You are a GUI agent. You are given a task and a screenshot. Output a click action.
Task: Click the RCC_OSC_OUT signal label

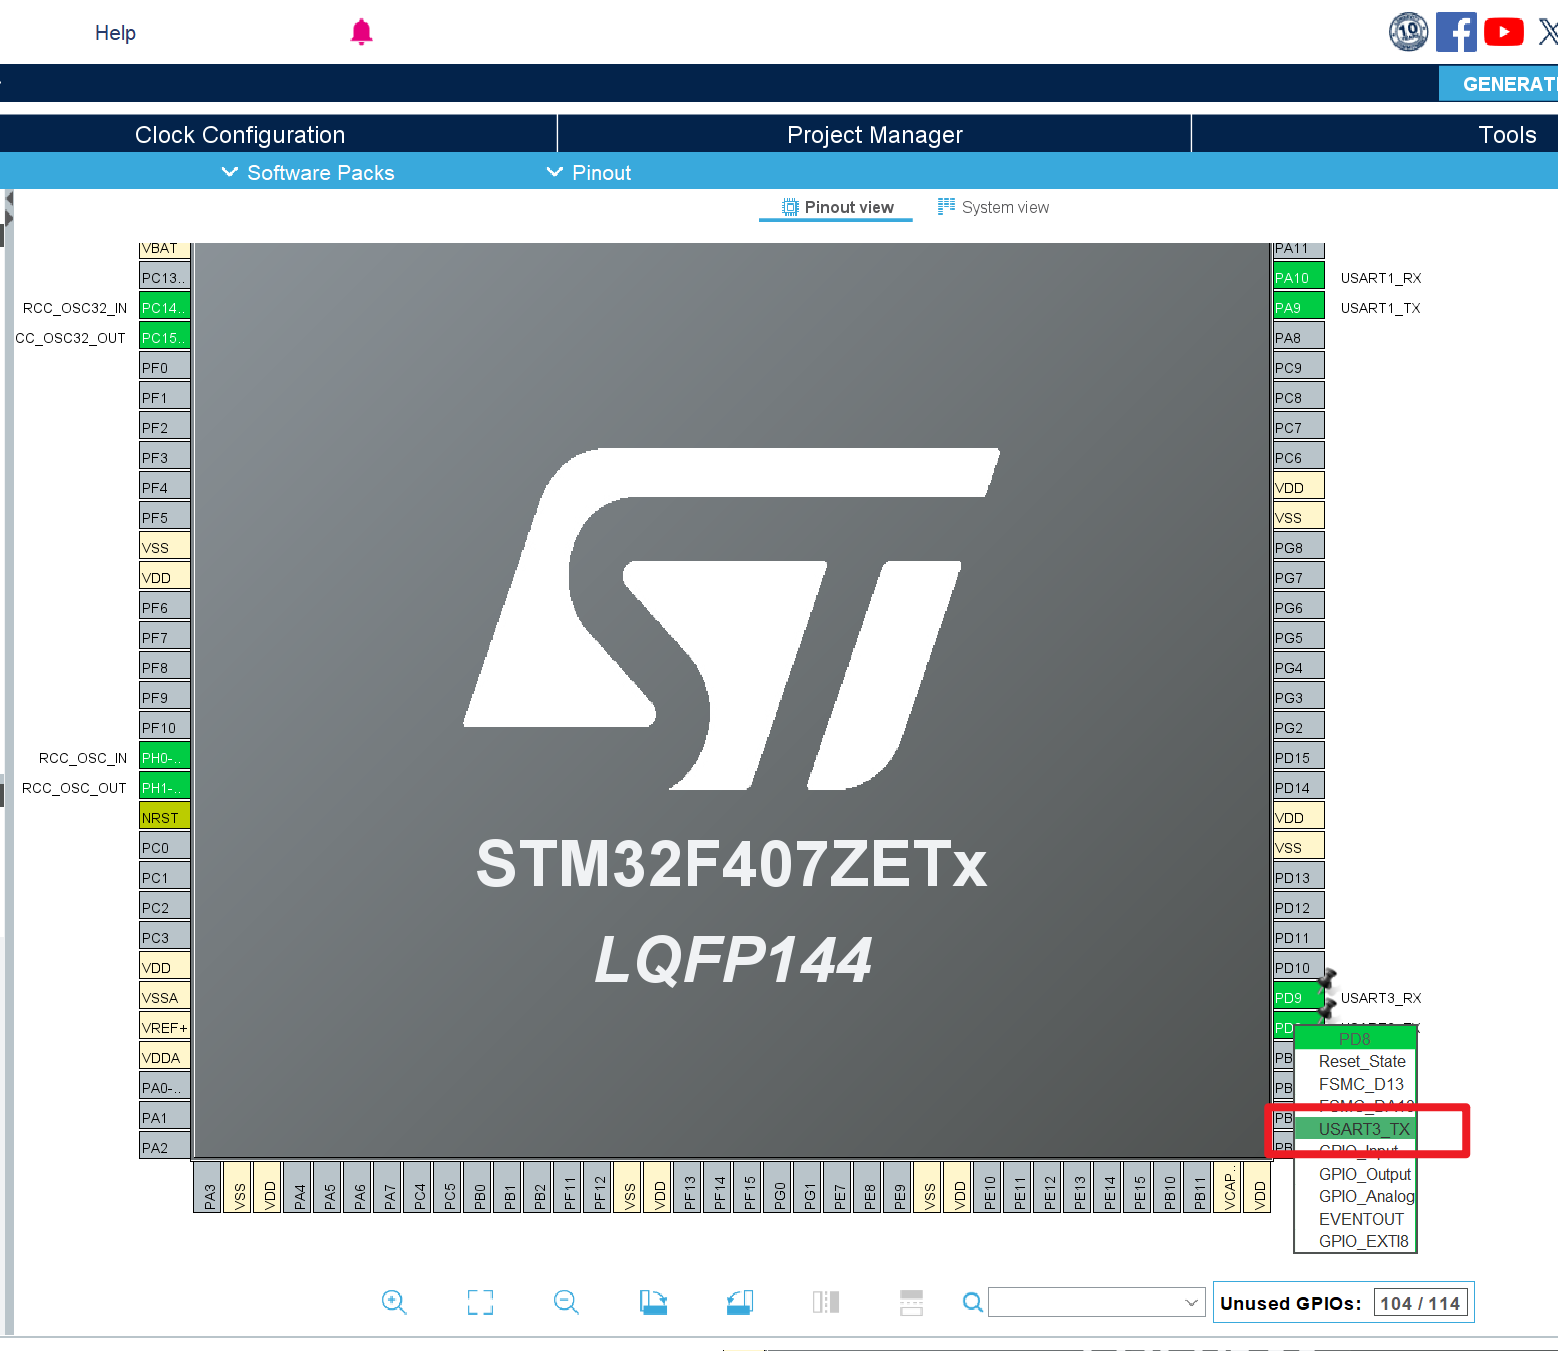point(74,788)
